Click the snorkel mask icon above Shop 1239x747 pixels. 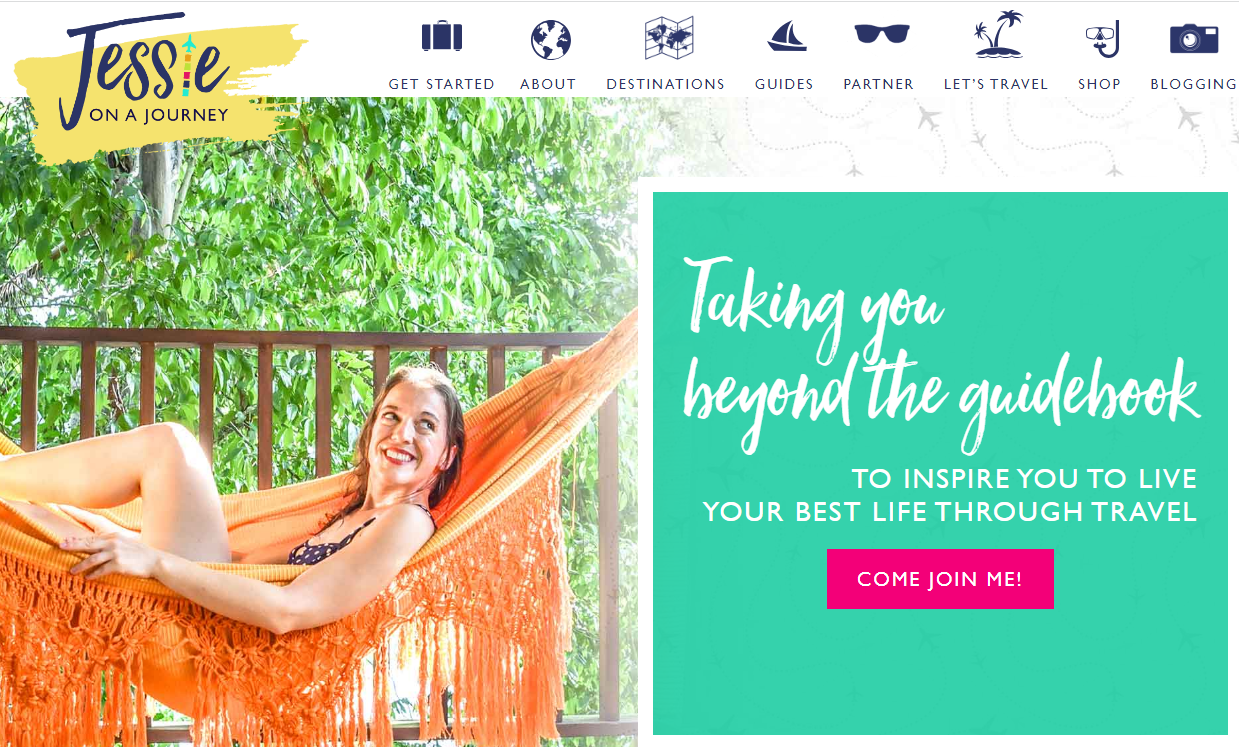(1101, 40)
